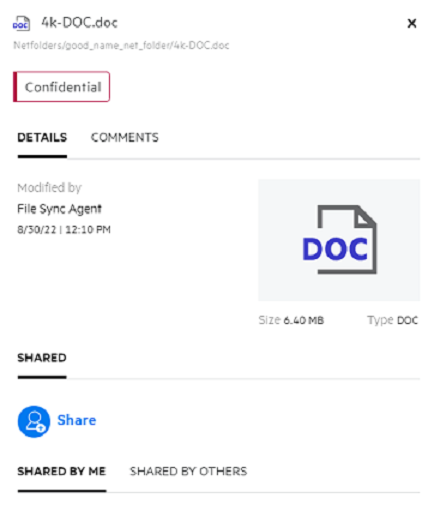440x510 pixels.
Task: Close the 4k-DOC.doc details panel
Action: click(x=412, y=23)
